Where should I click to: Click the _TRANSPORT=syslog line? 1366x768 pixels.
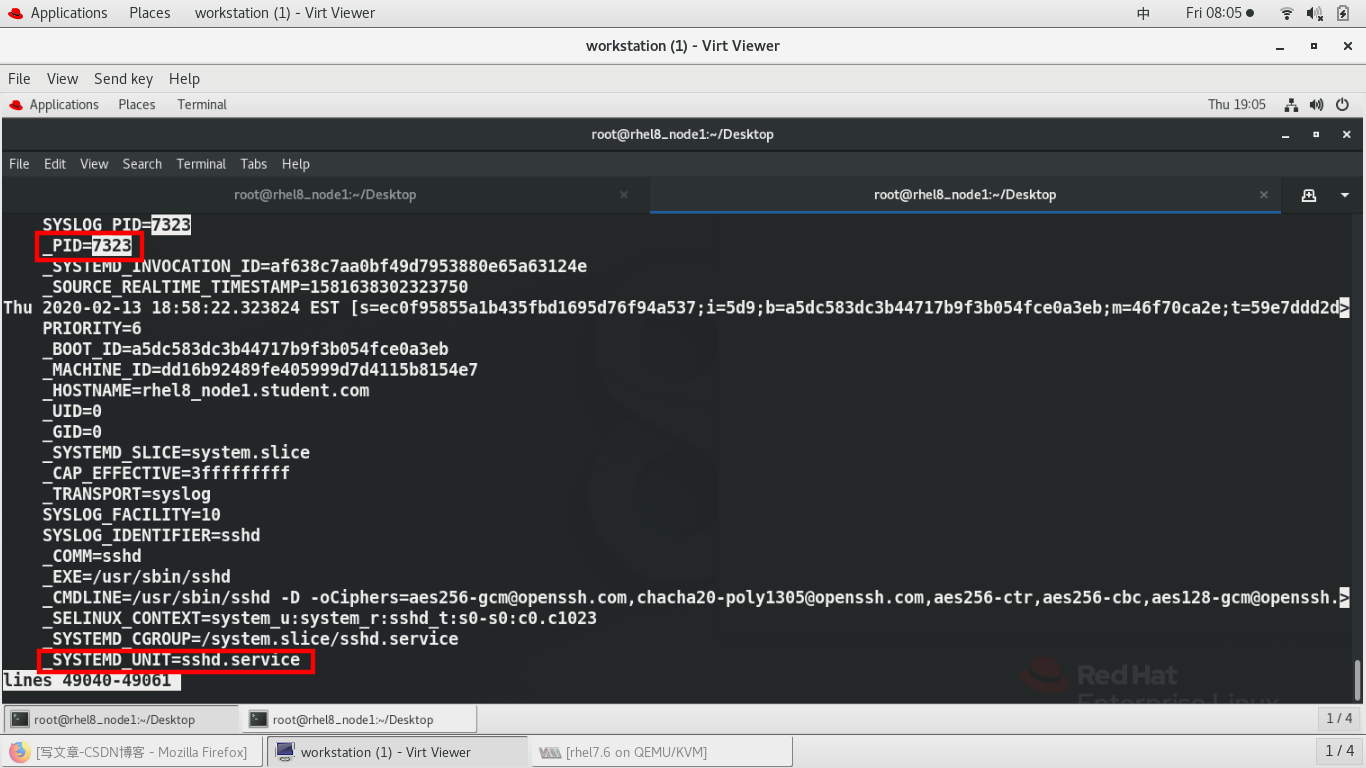(126, 494)
